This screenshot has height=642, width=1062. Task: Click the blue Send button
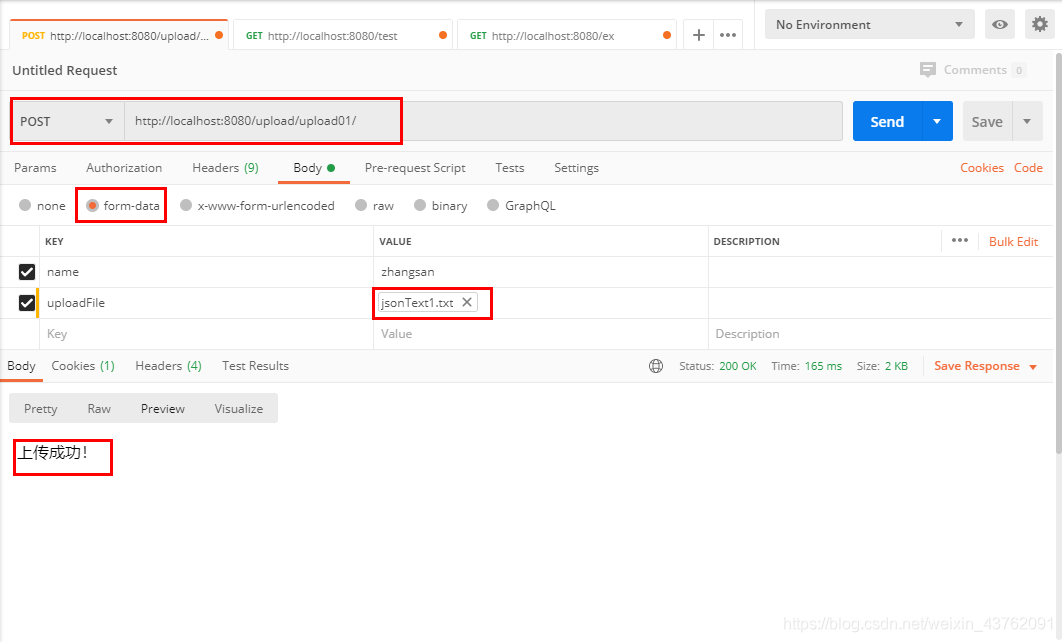pos(887,121)
